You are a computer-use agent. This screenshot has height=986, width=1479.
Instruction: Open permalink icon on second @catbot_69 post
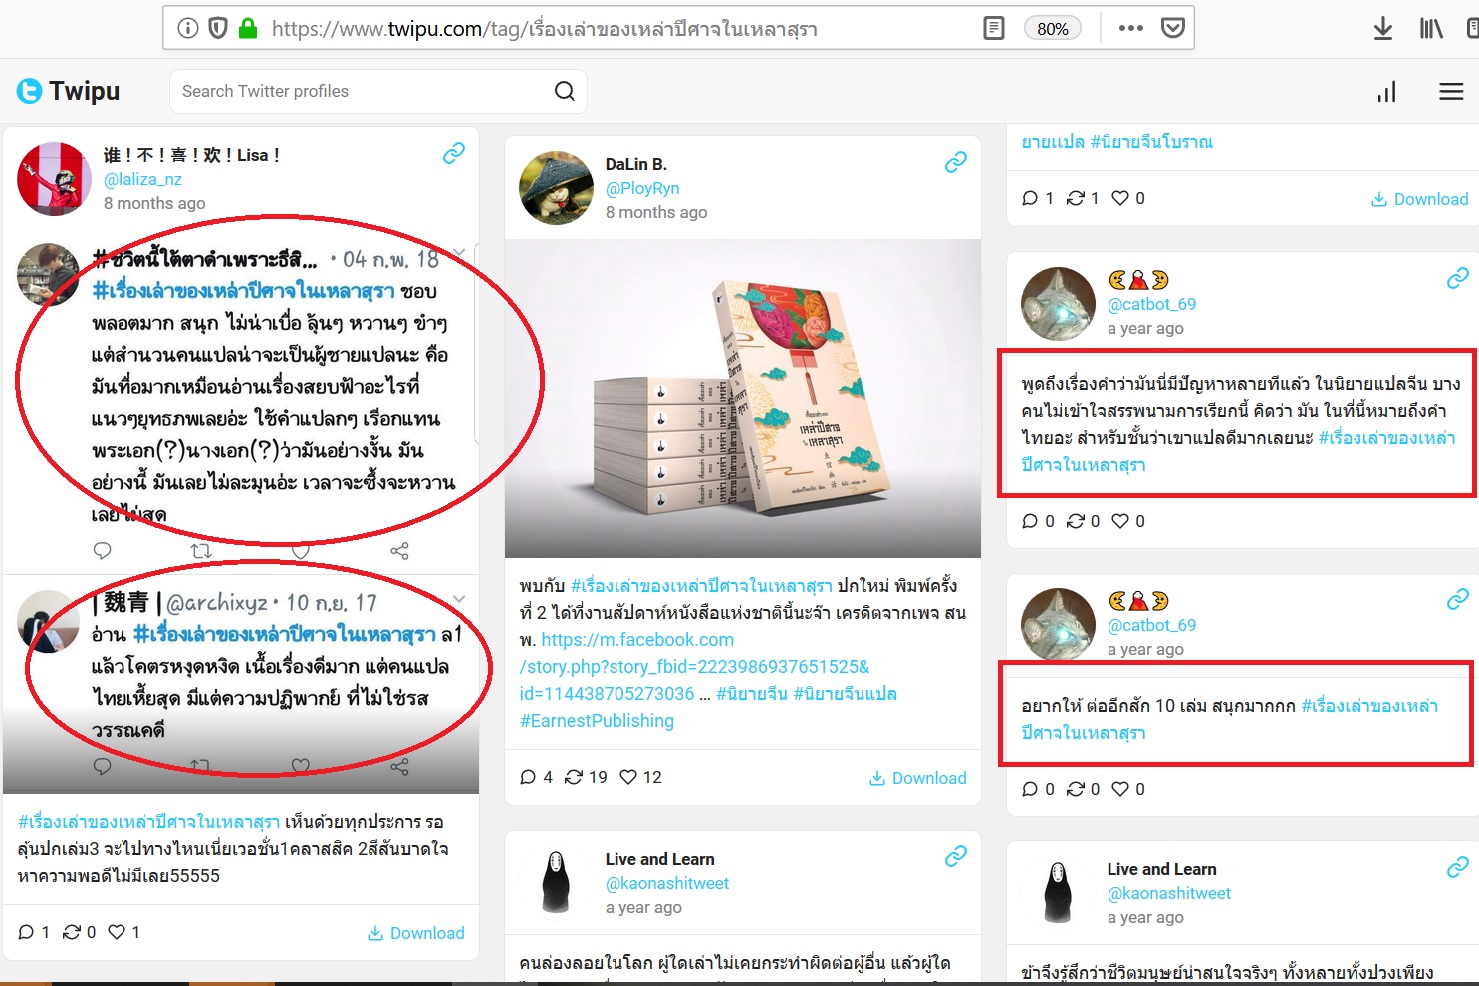(x=1458, y=599)
